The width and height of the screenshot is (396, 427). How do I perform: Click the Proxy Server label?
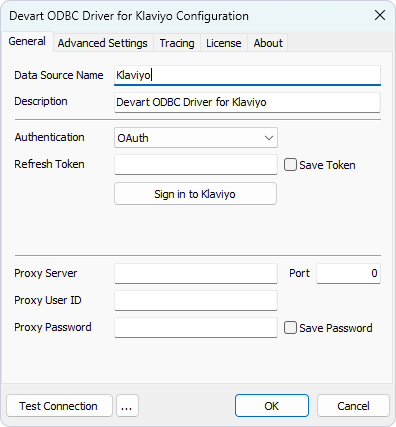pyautogui.click(x=46, y=273)
